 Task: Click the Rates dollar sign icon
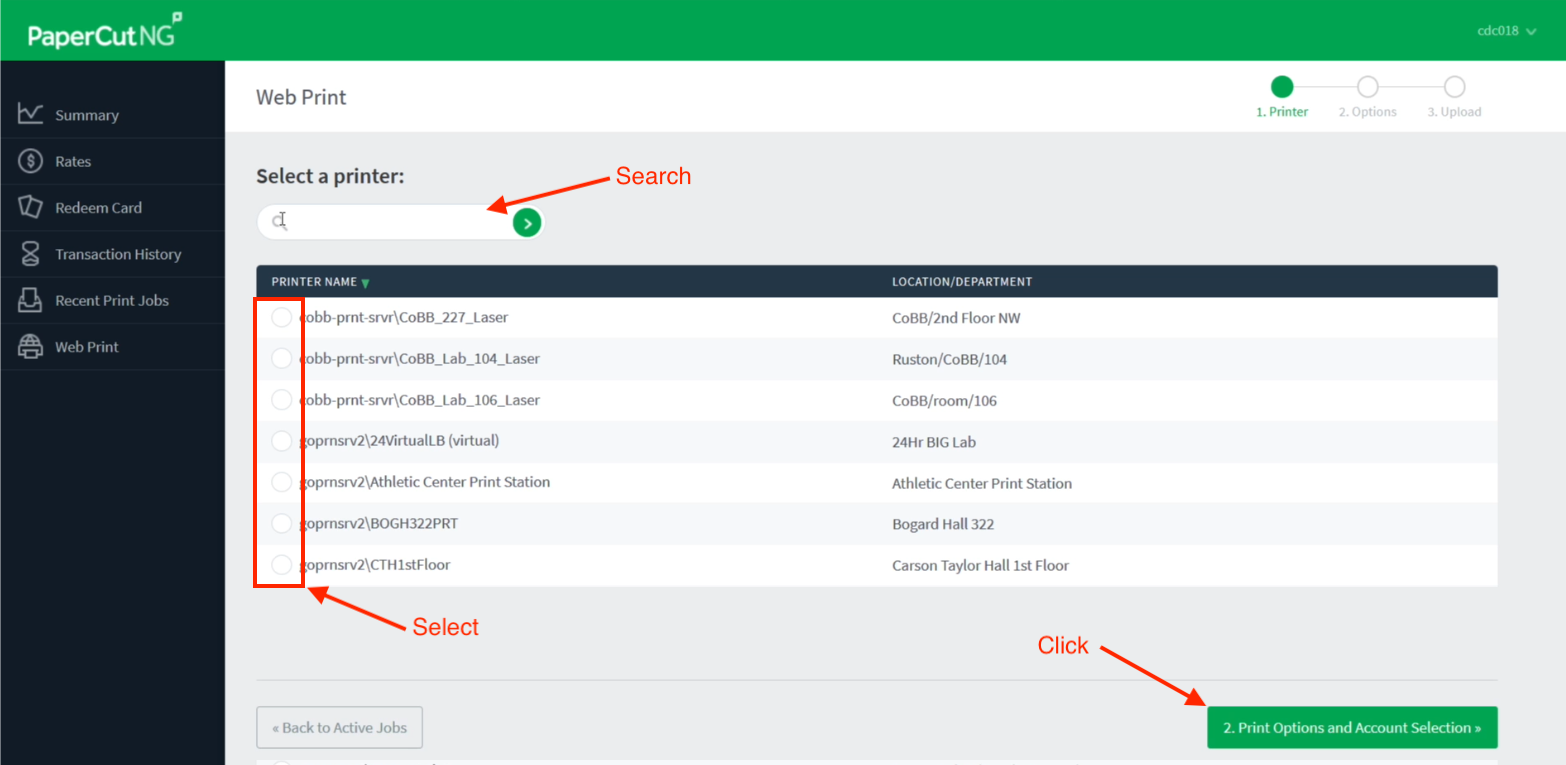30,161
